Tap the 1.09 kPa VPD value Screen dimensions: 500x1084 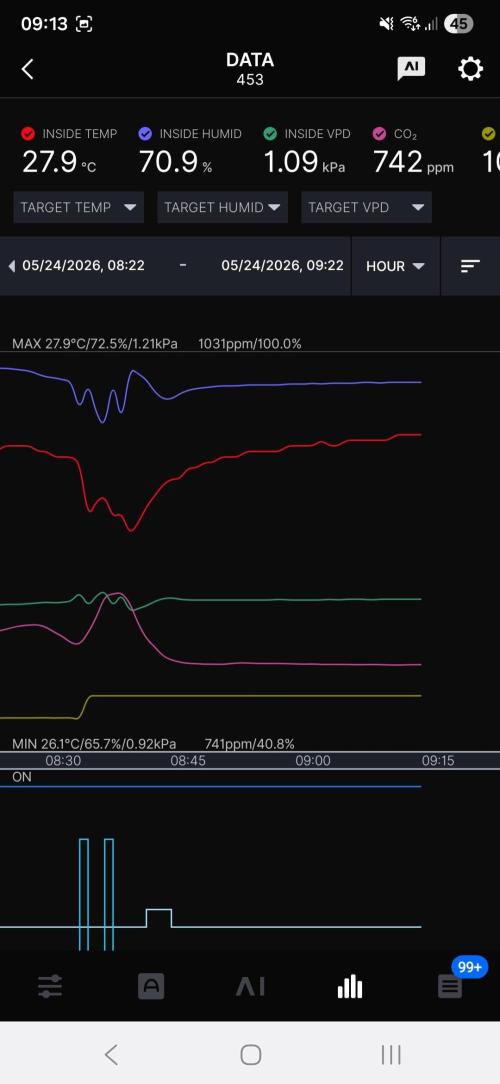(304, 162)
